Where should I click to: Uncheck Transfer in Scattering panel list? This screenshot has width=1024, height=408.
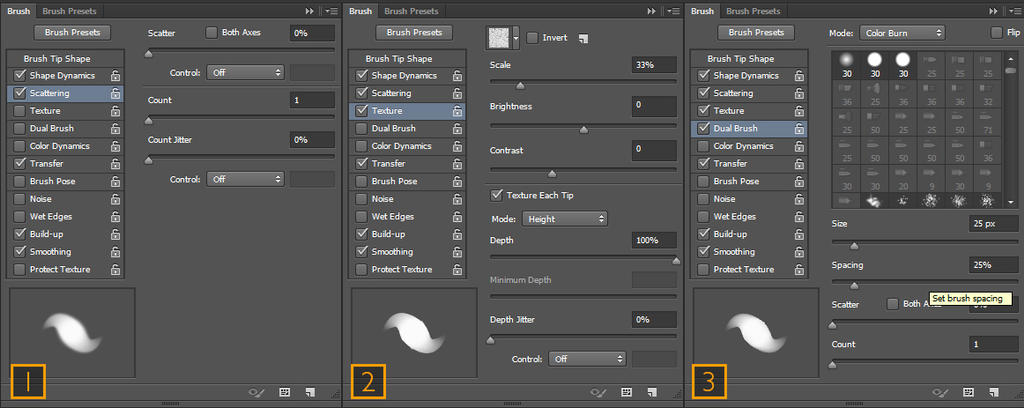[20, 164]
